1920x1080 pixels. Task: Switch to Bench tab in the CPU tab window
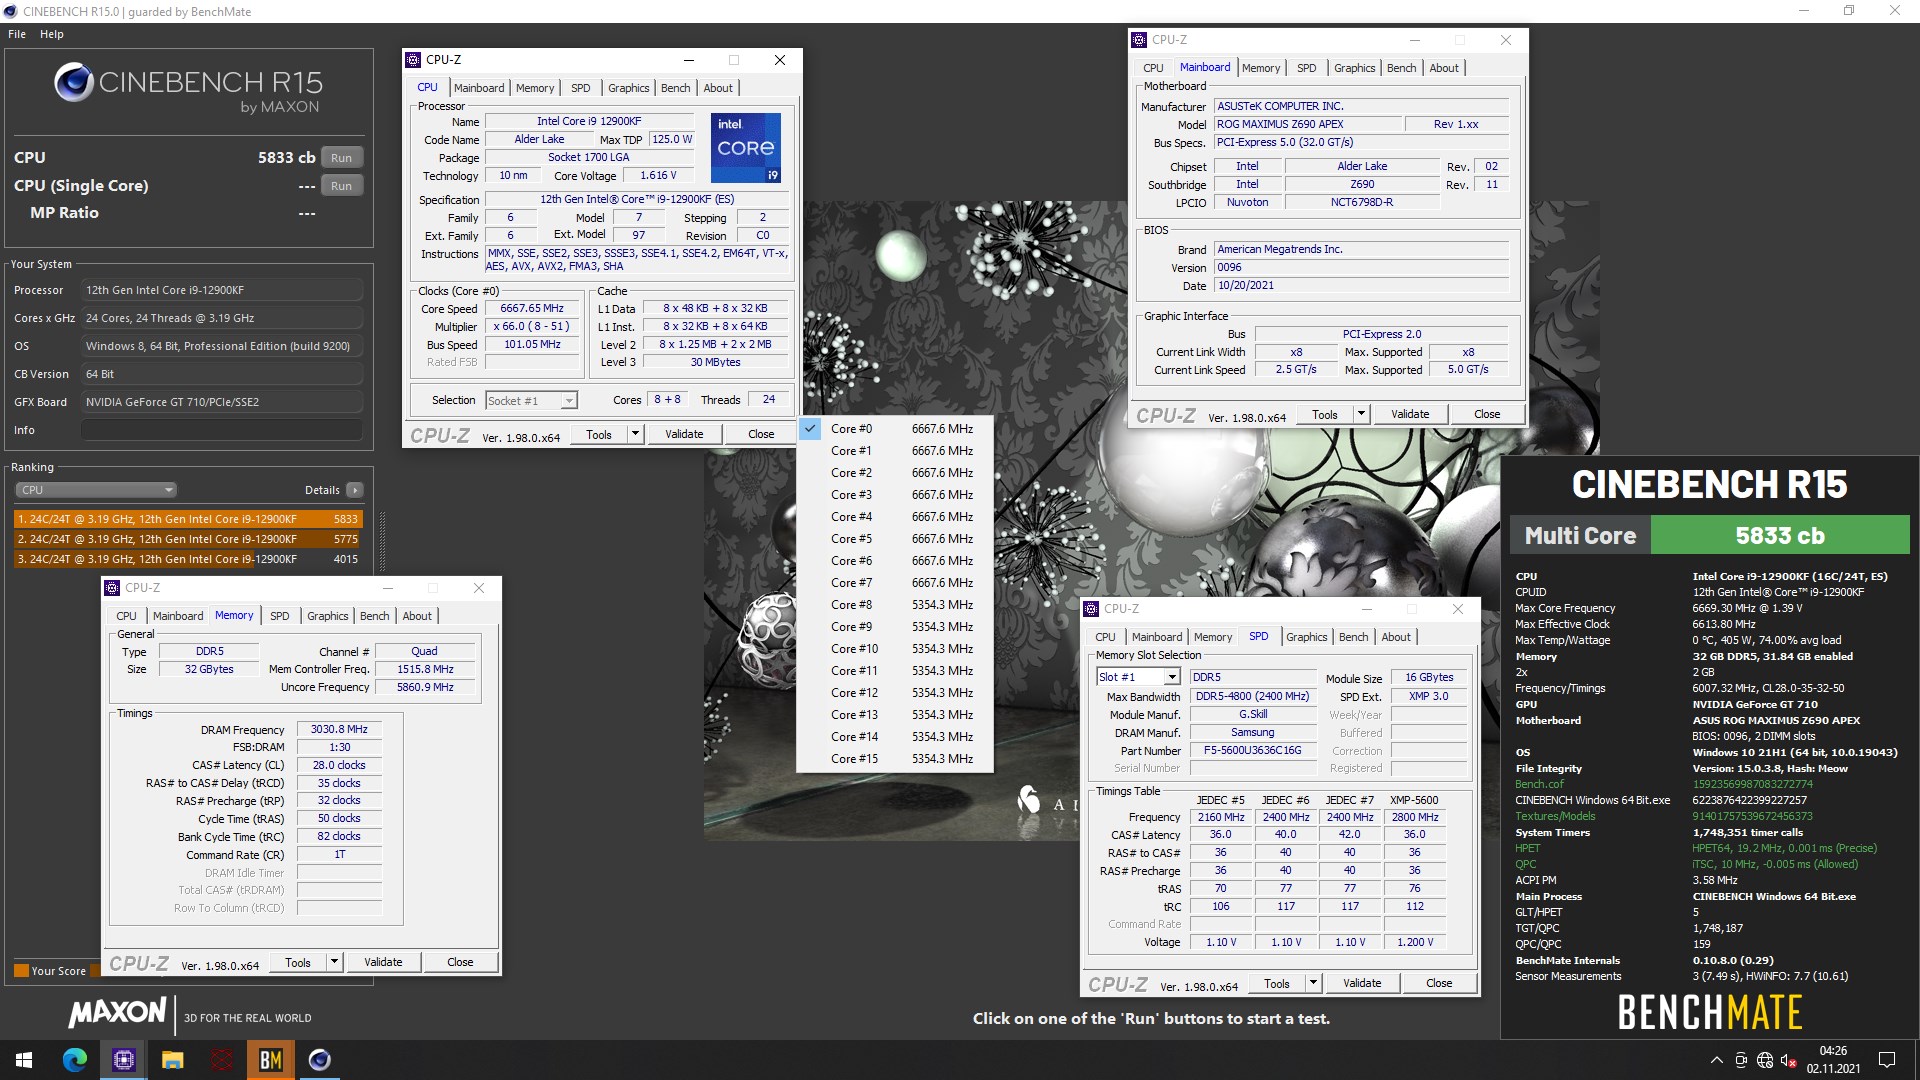pos(675,88)
